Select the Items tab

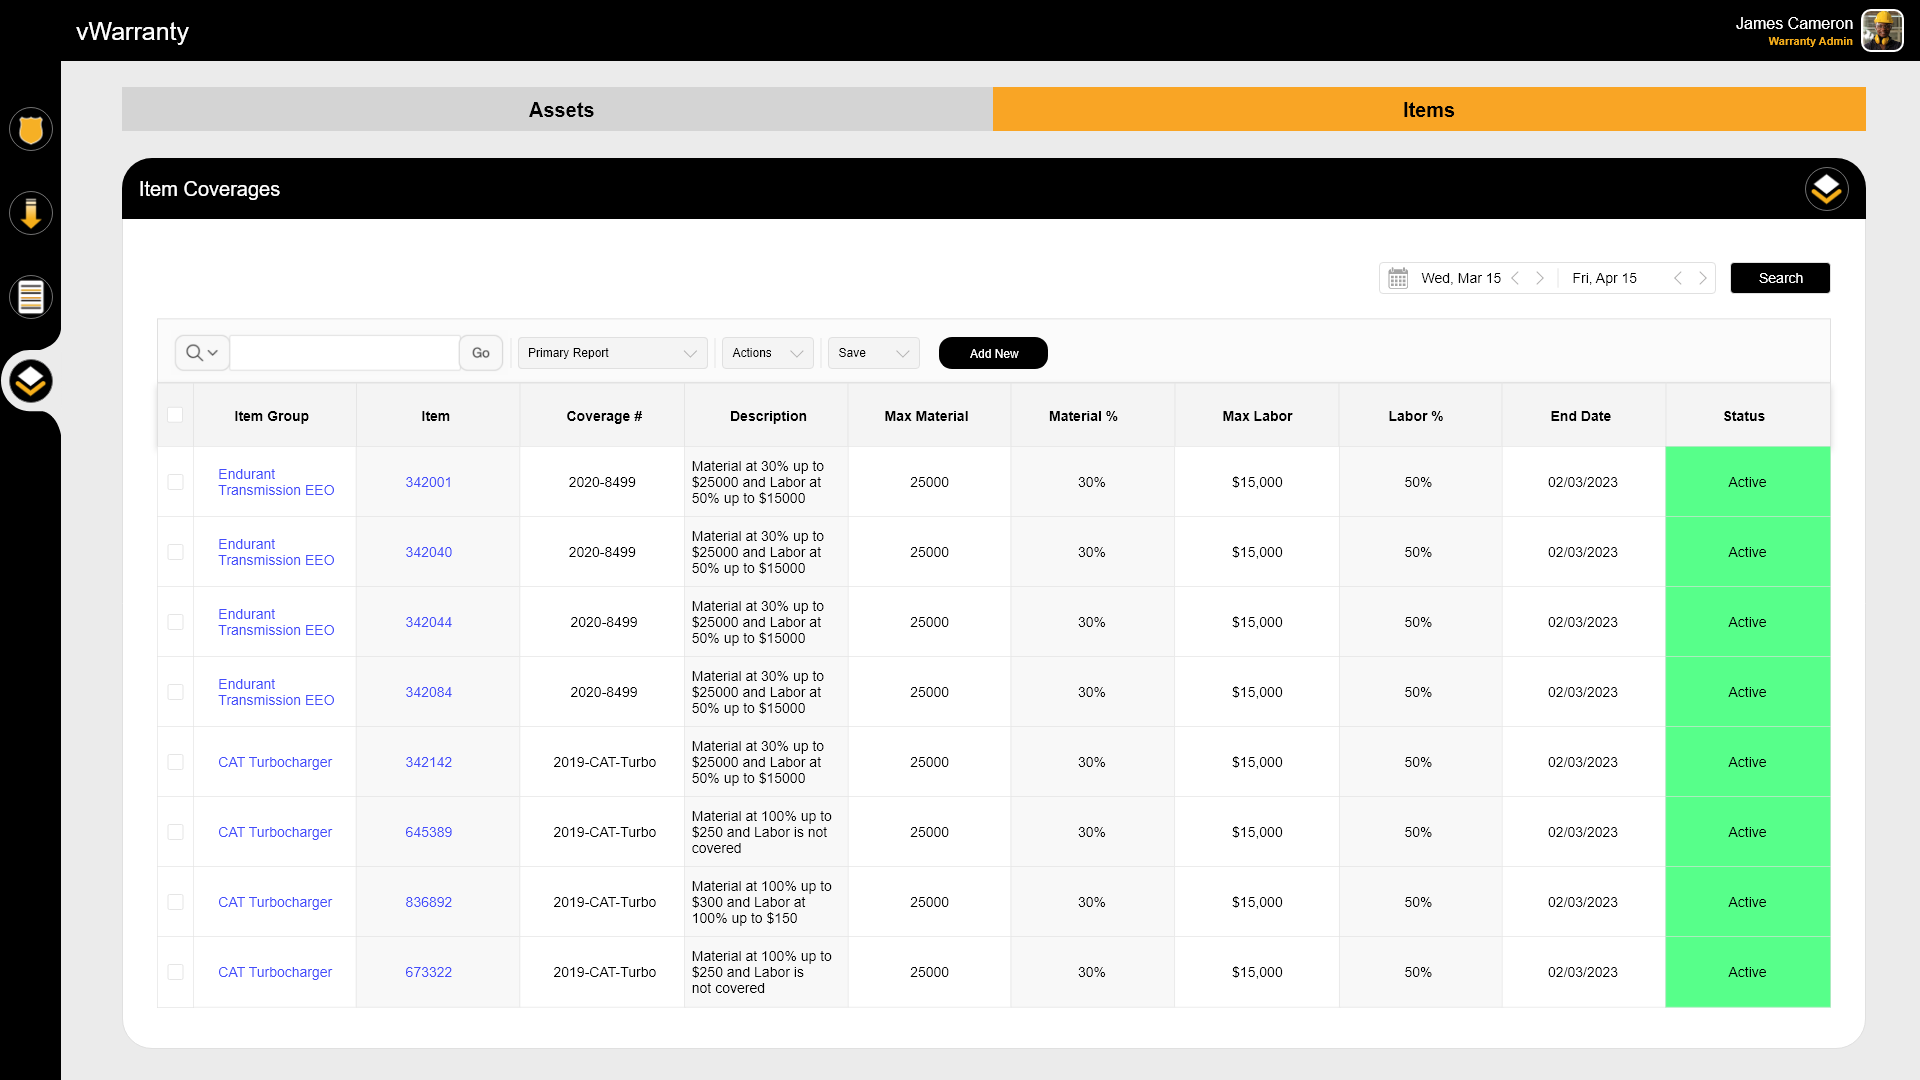[x=1428, y=110]
